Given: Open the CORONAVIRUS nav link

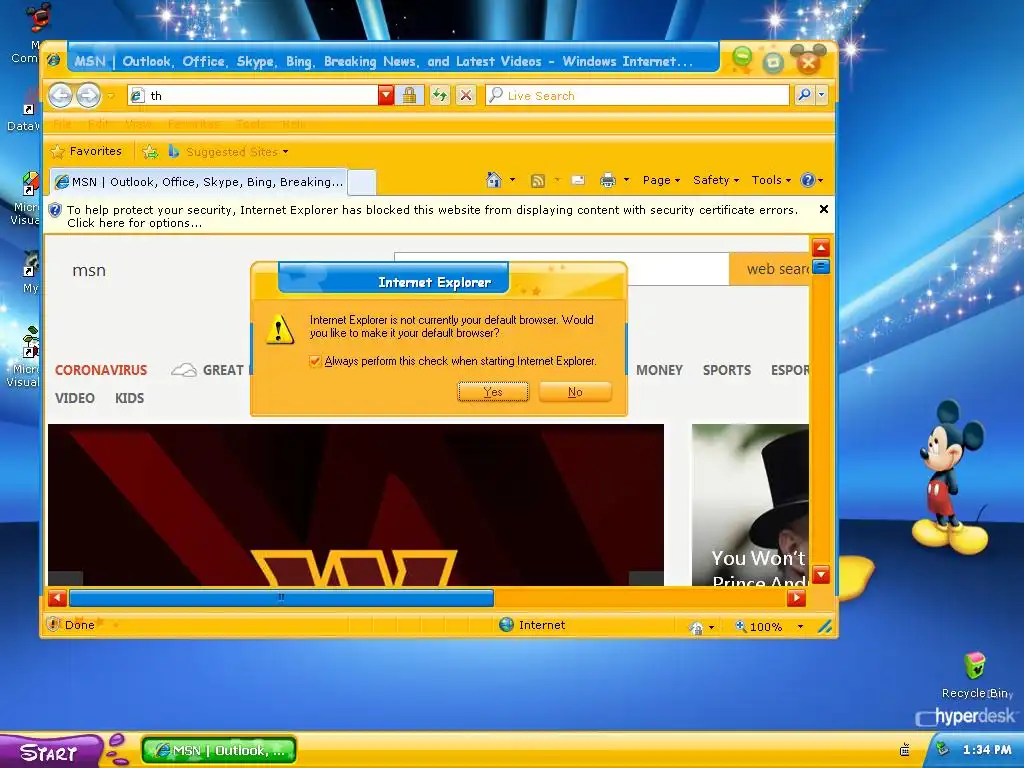Looking at the screenshot, I should [101, 370].
